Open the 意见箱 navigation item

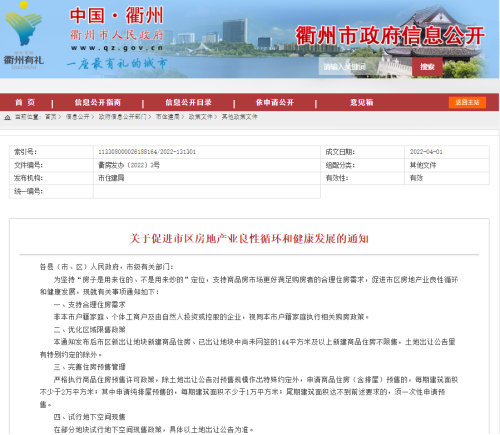361,102
